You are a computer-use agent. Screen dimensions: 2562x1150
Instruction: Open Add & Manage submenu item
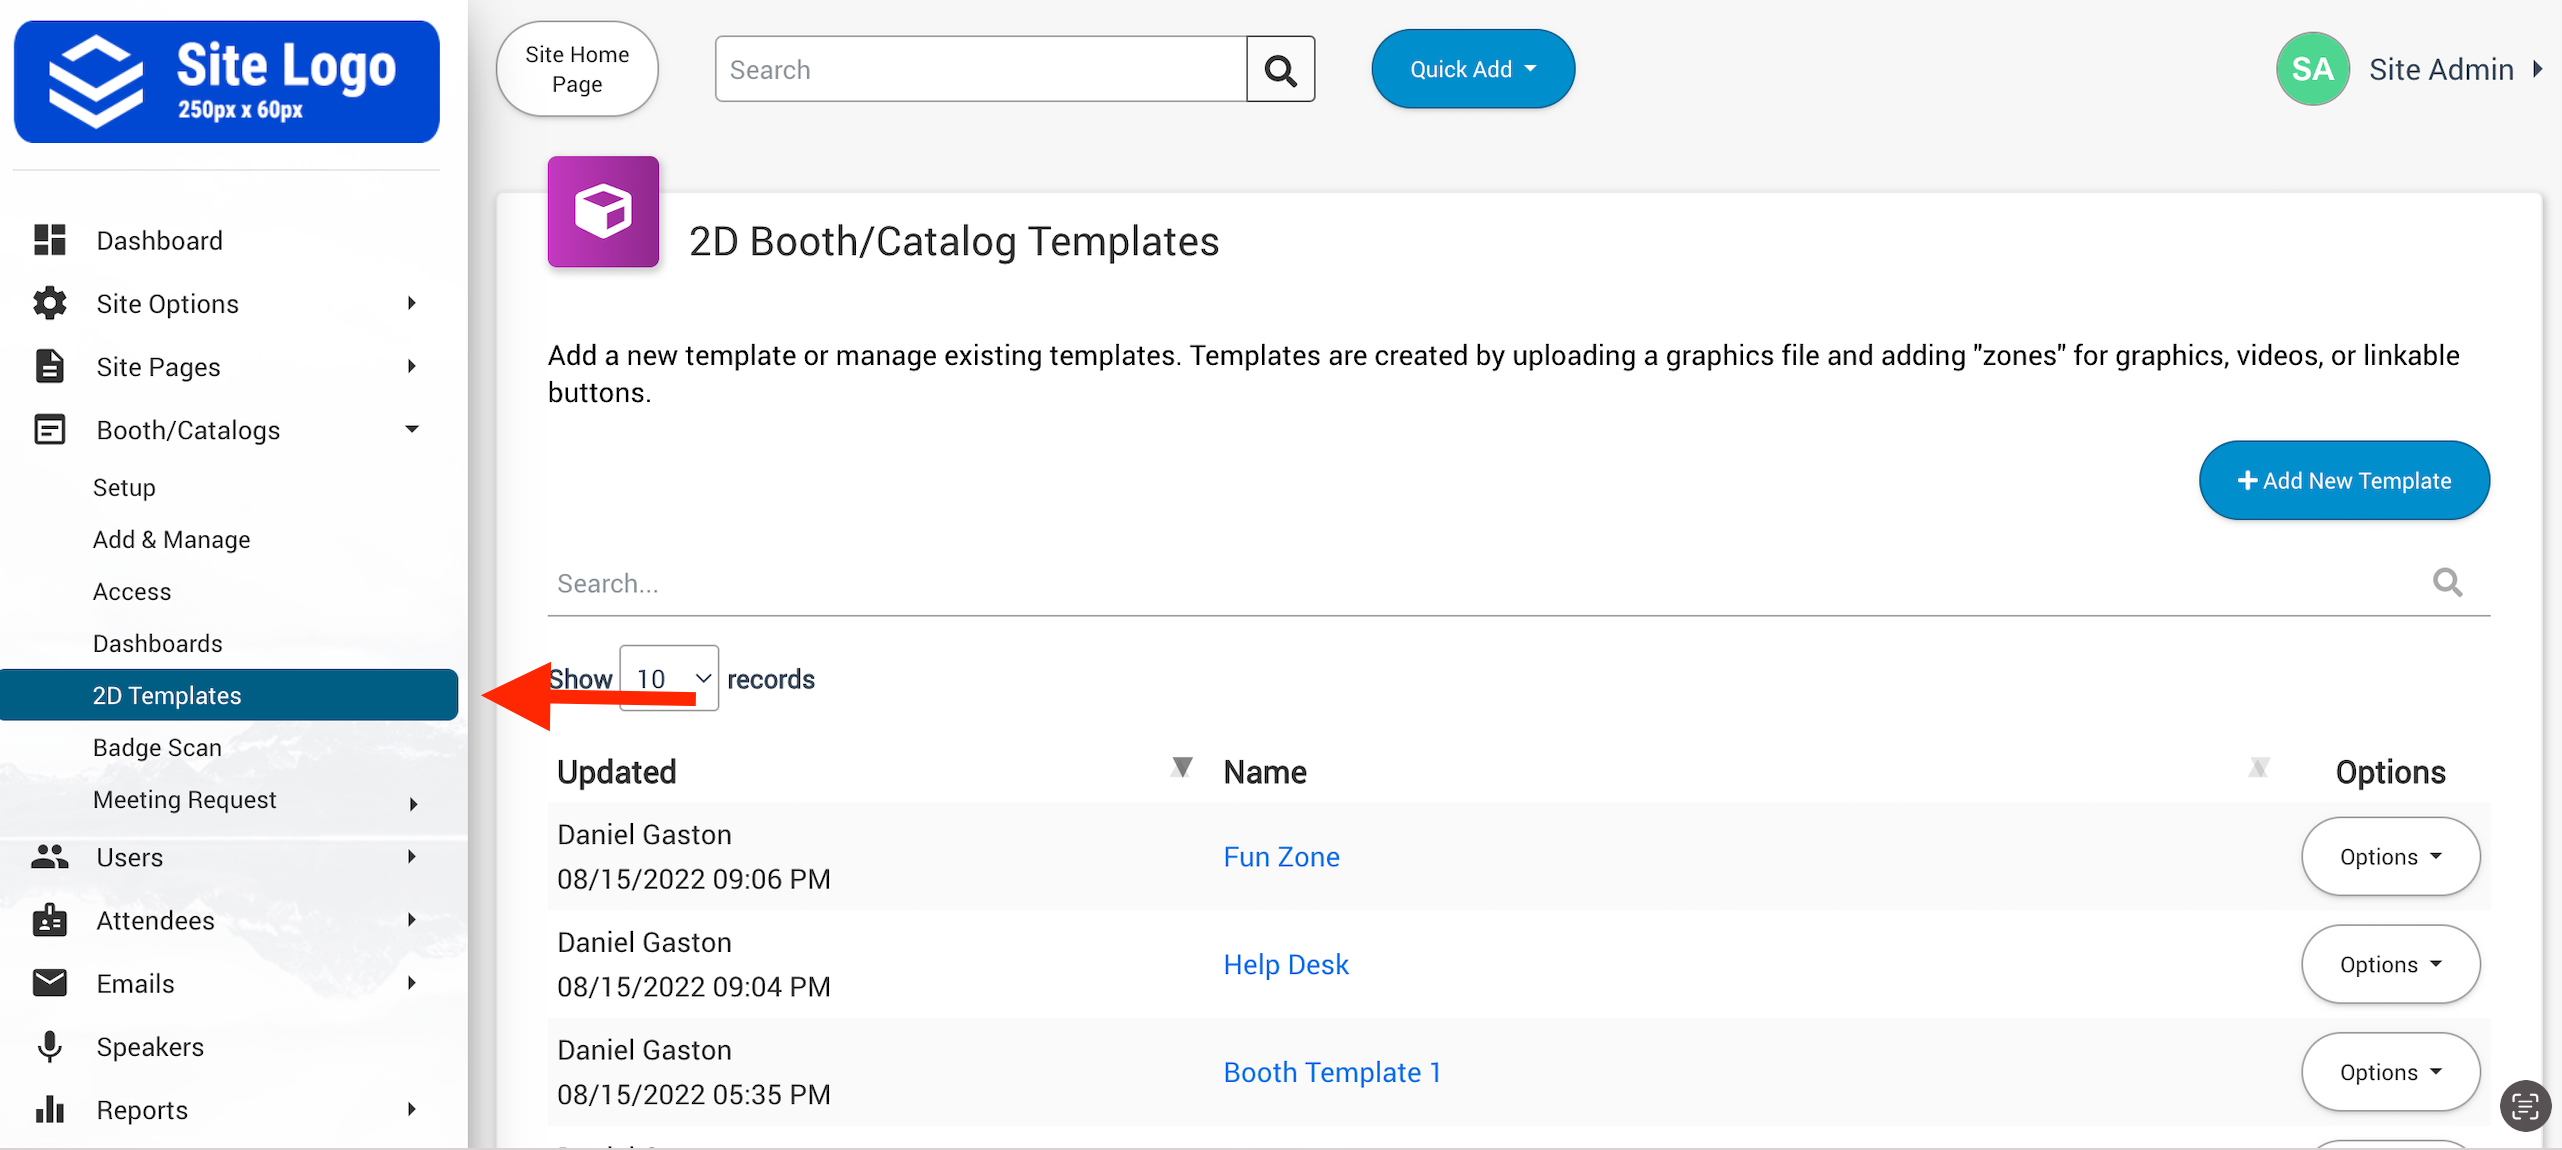click(171, 539)
